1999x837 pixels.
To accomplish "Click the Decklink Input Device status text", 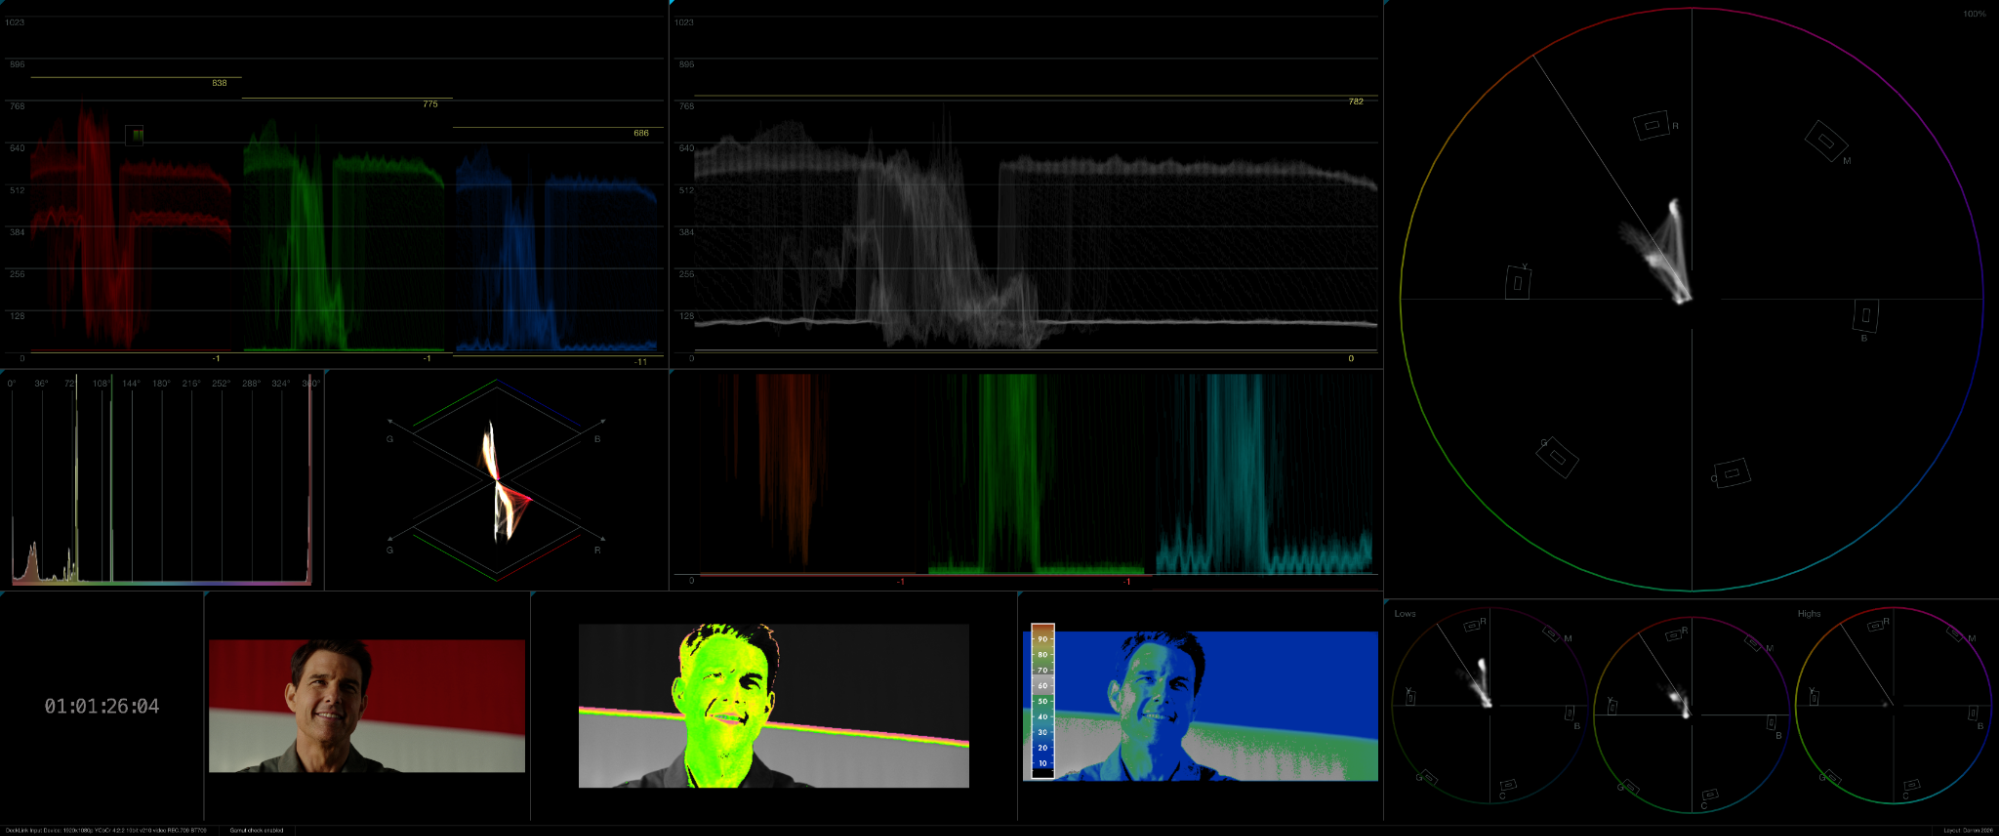I will click(106, 830).
